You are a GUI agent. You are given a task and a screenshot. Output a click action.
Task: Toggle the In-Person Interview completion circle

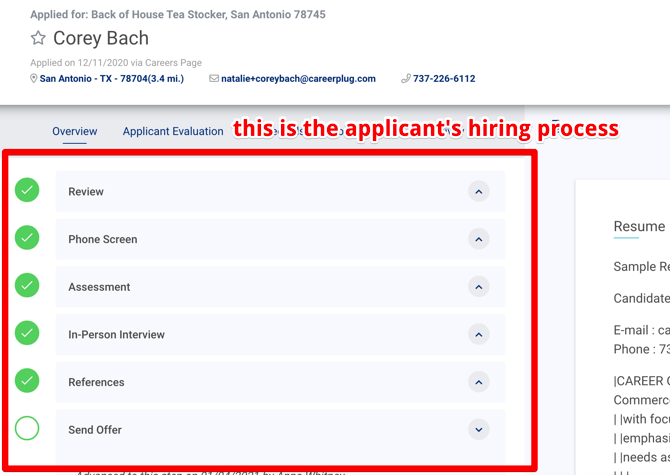[x=27, y=333]
